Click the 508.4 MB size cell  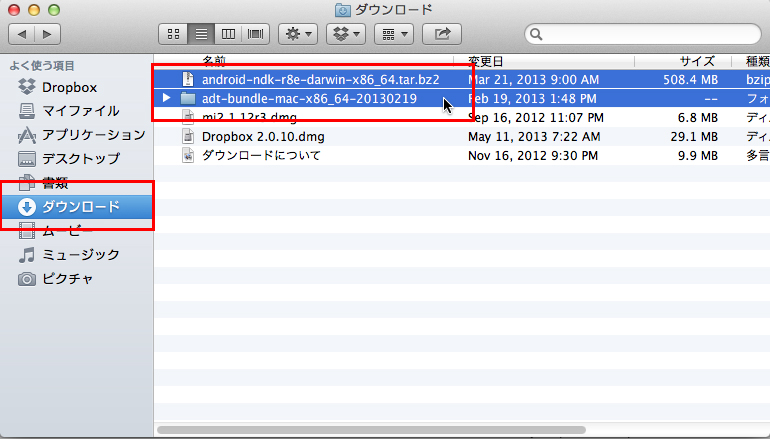pos(690,80)
